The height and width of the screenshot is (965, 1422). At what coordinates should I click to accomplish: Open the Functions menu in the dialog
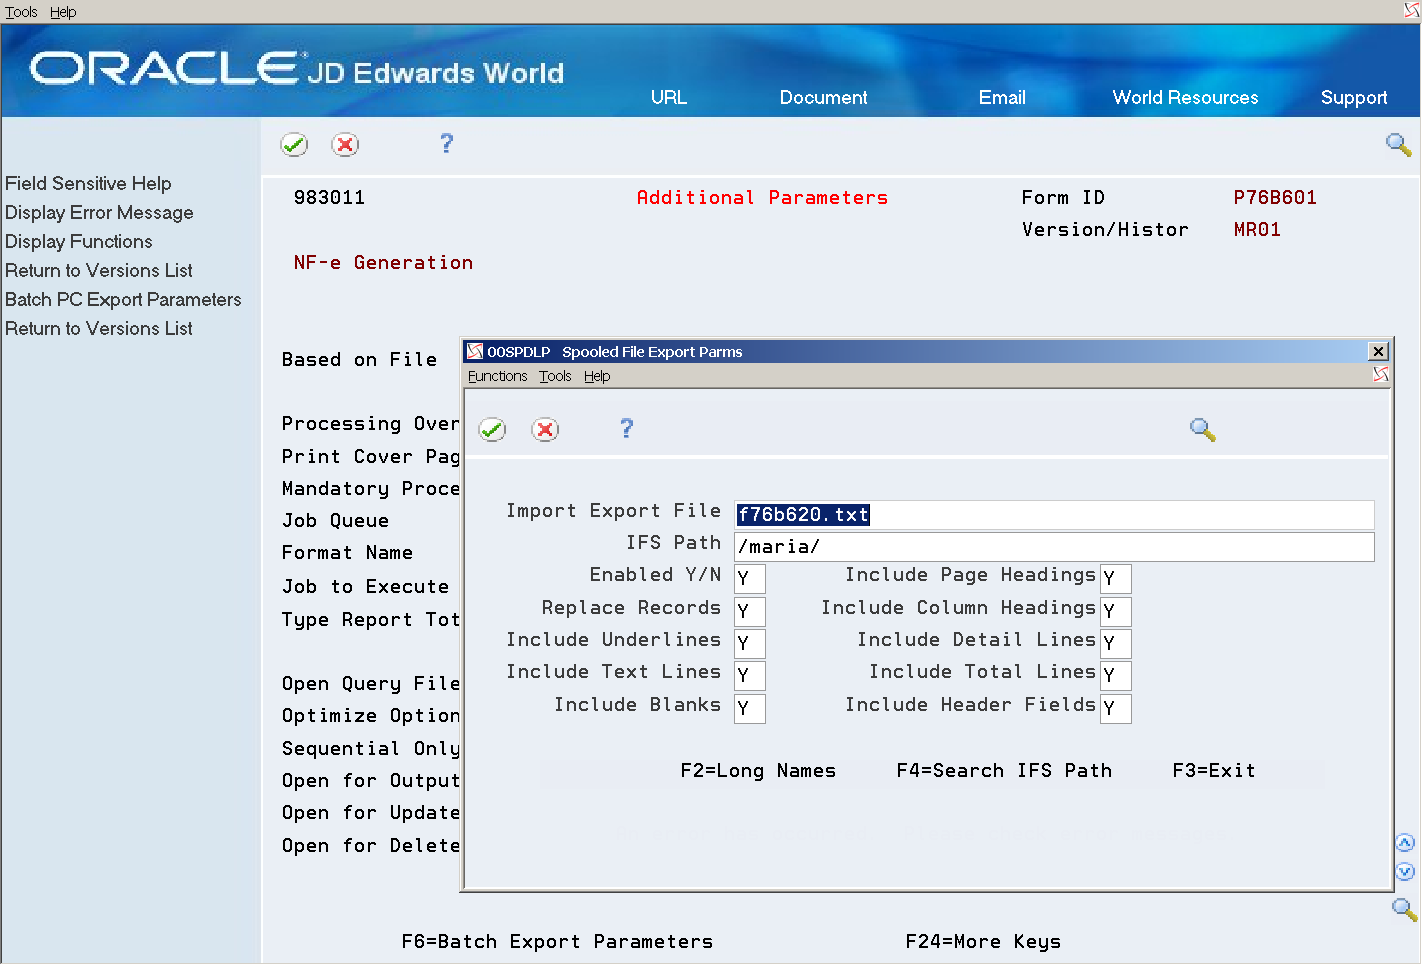tap(497, 376)
